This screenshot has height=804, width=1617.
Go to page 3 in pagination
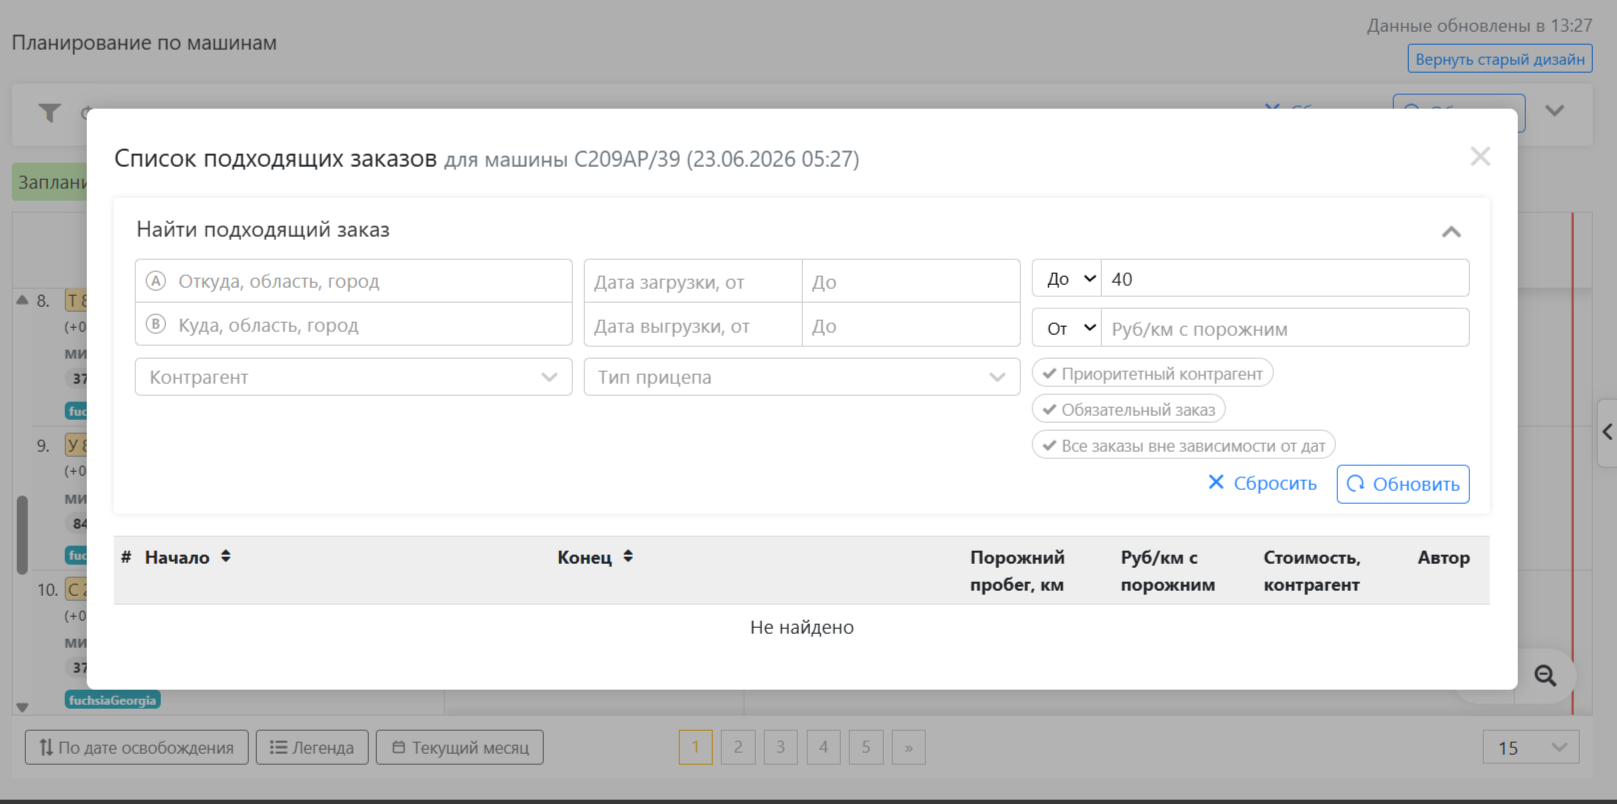pos(781,747)
